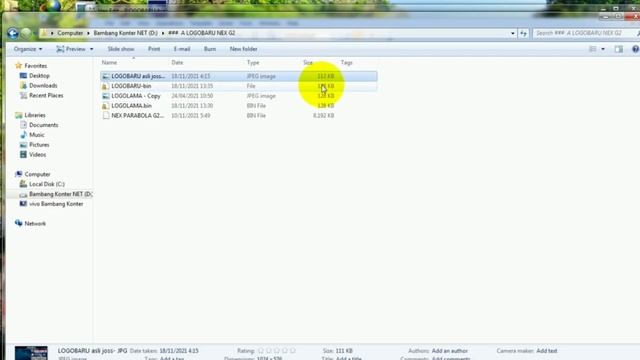The width and height of the screenshot is (640, 360).
Task: Click Burn in the toolbar
Action: tap(210, 49)
